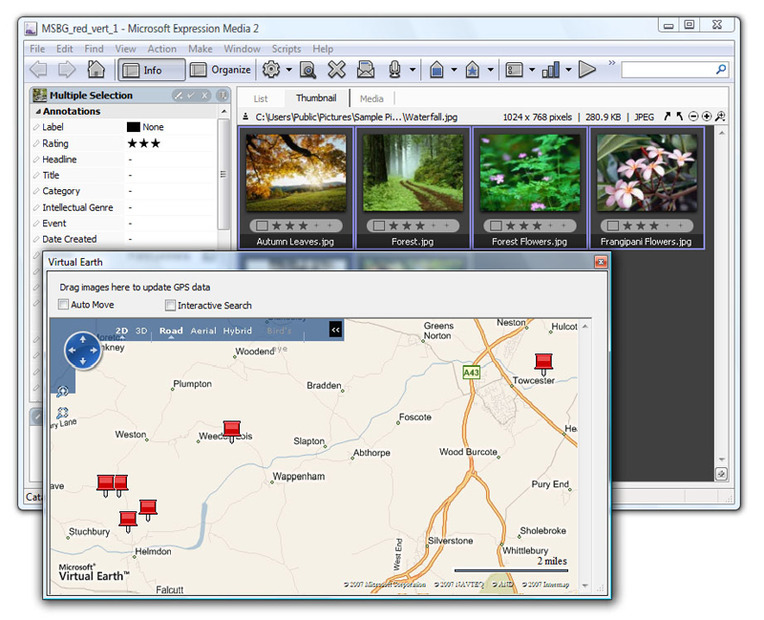The image size is (764, 620).
Task: Select the Aerial map style
Action: 203,331
